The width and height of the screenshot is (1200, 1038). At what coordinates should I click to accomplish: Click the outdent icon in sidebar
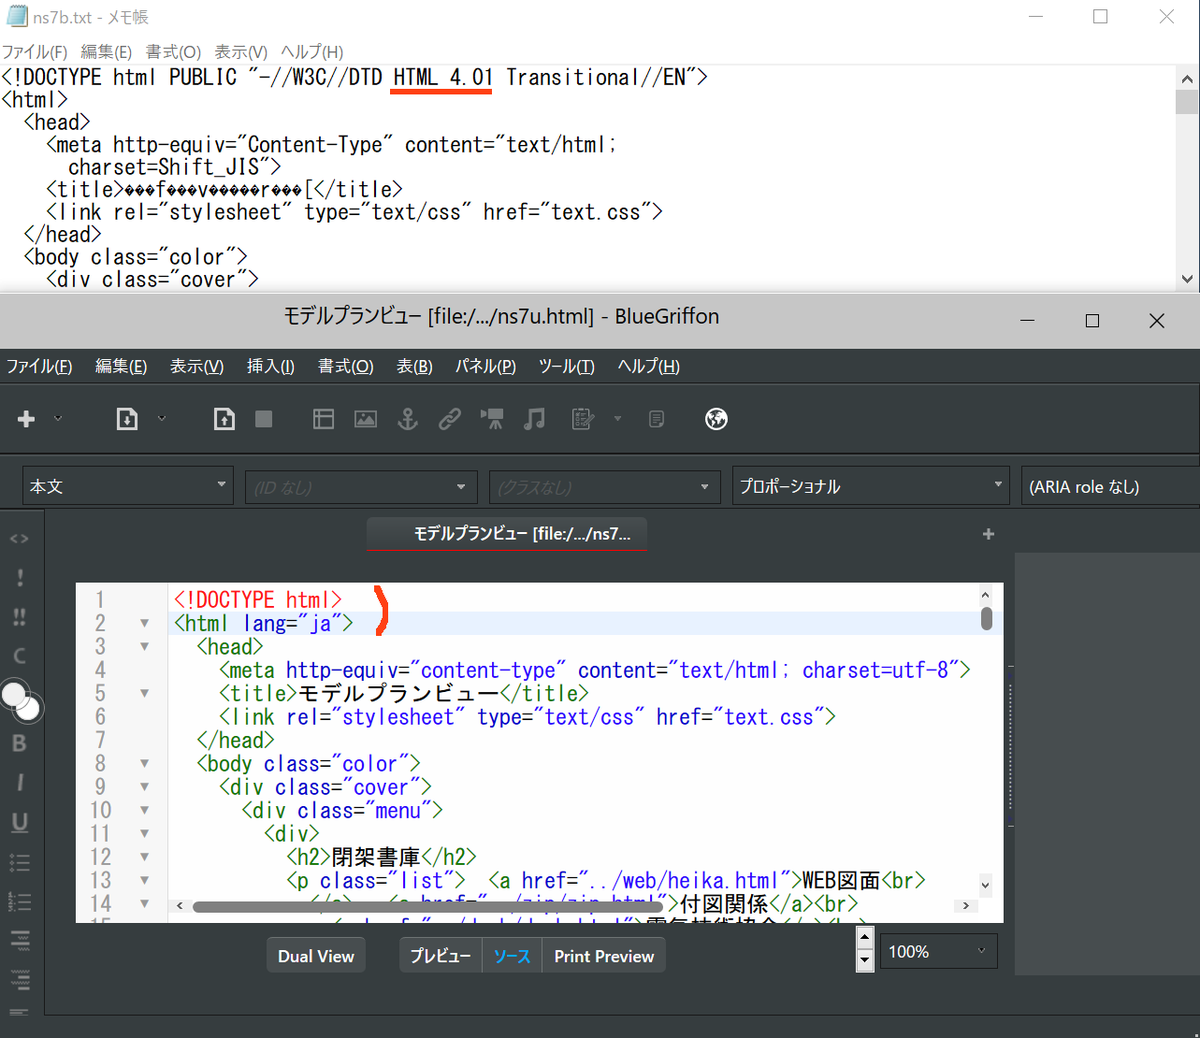(x=19, y=941)
